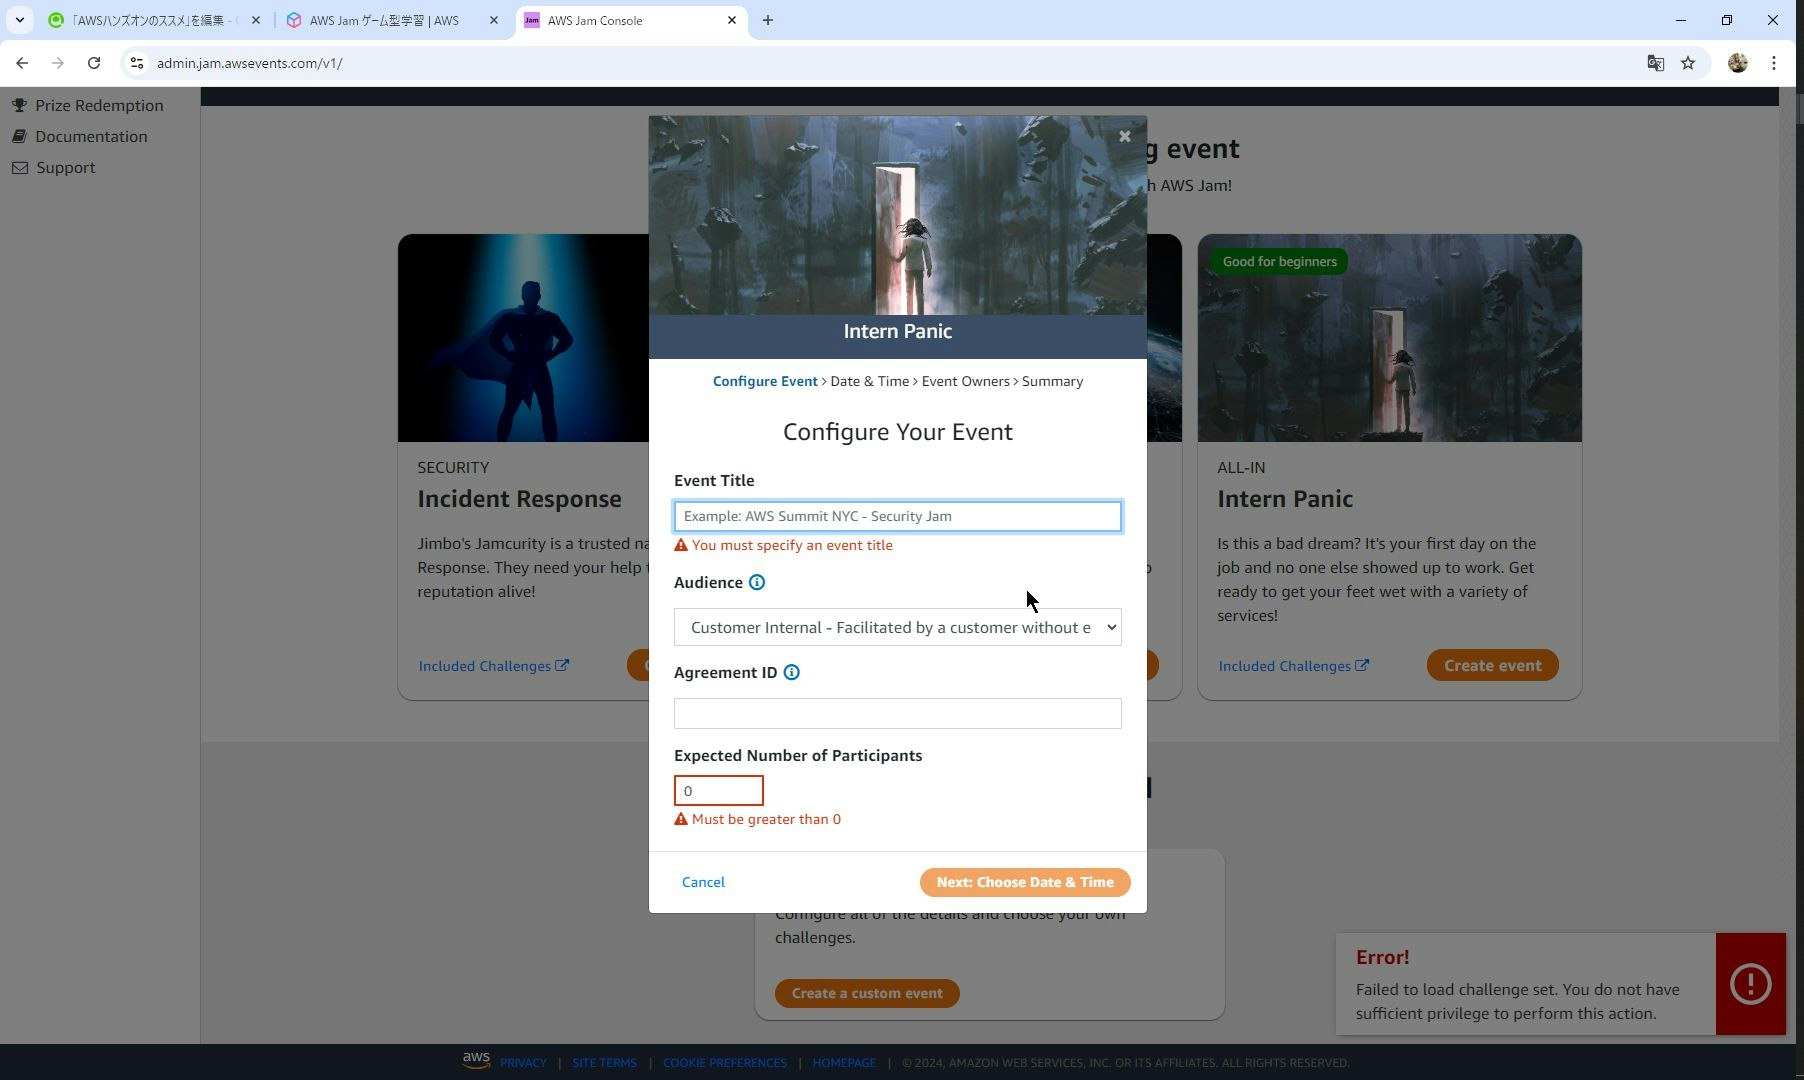Click the Support envelope icon
1804x1080 pixels.
tap(20, 167)
